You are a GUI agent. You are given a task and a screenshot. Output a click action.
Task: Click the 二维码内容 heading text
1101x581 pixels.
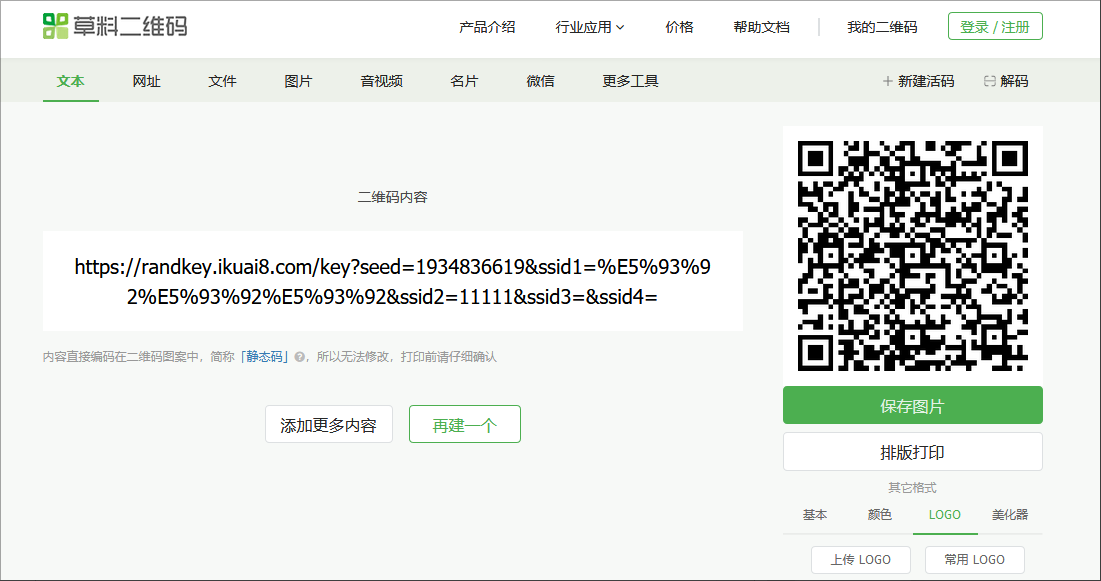pos(393,197)
